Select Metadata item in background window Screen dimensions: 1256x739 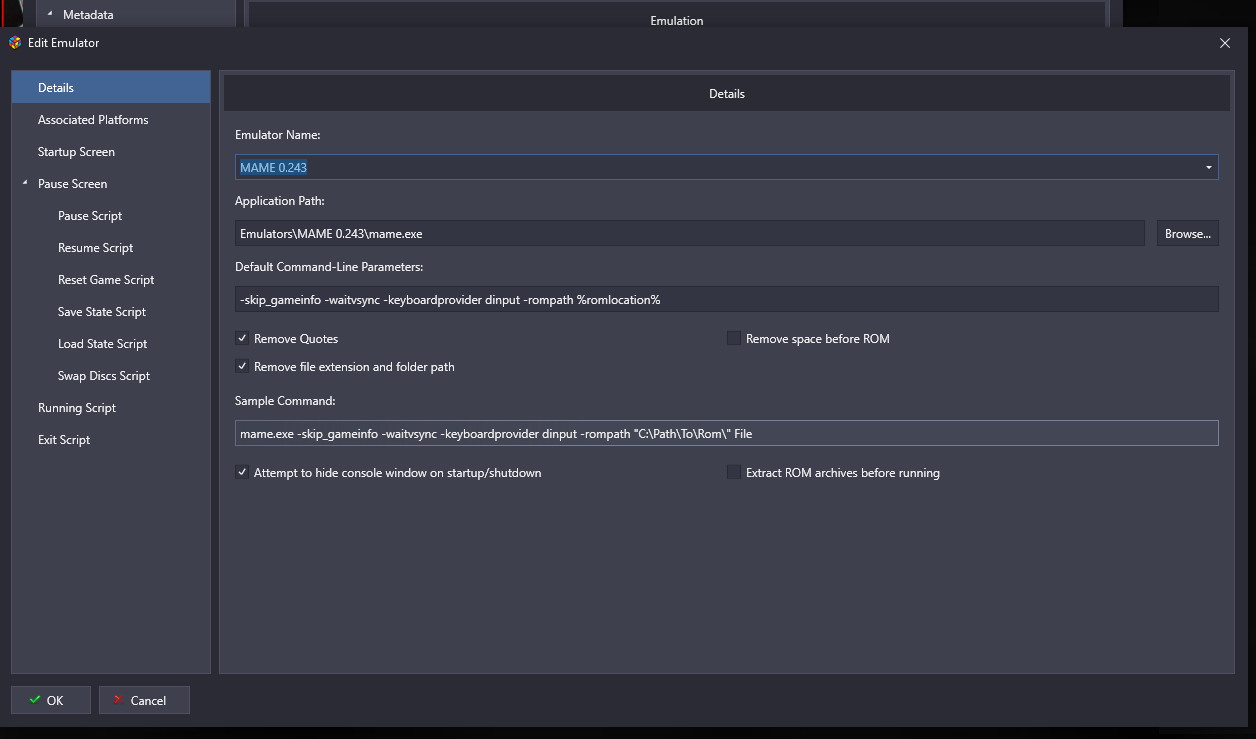click(x=88, y=15)
